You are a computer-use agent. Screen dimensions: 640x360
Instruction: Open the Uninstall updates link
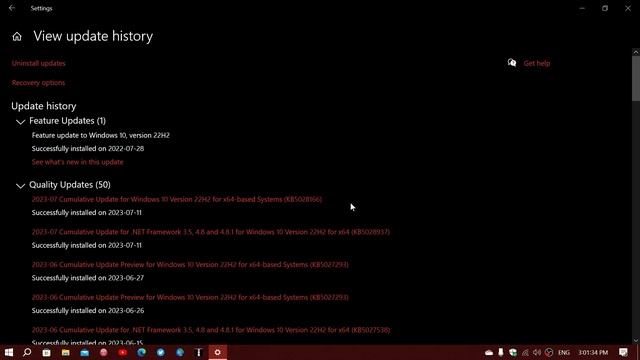click(x=38, y=63)
